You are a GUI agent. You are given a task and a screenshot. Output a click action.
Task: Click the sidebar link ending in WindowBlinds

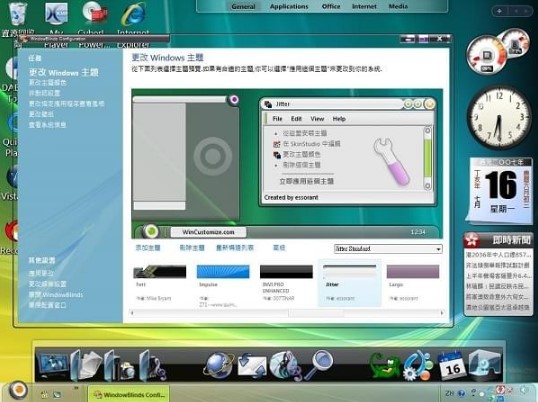tap(56, 295)
